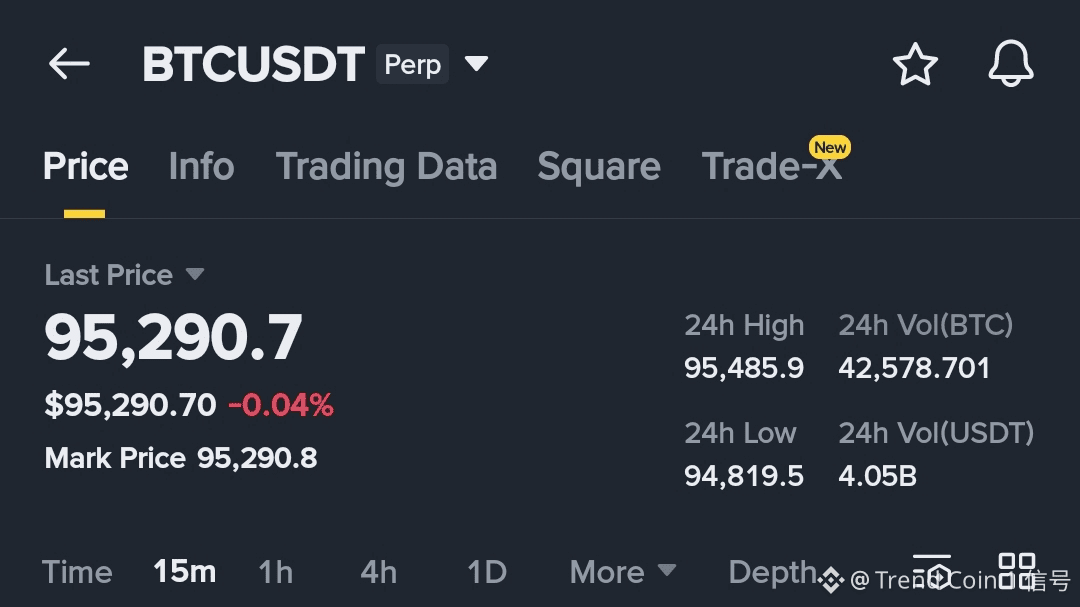Show the Time line chart
Image resolution: width=1080 pixels, height=607 pixels.
pyautogui.click(x=77, y=572)
